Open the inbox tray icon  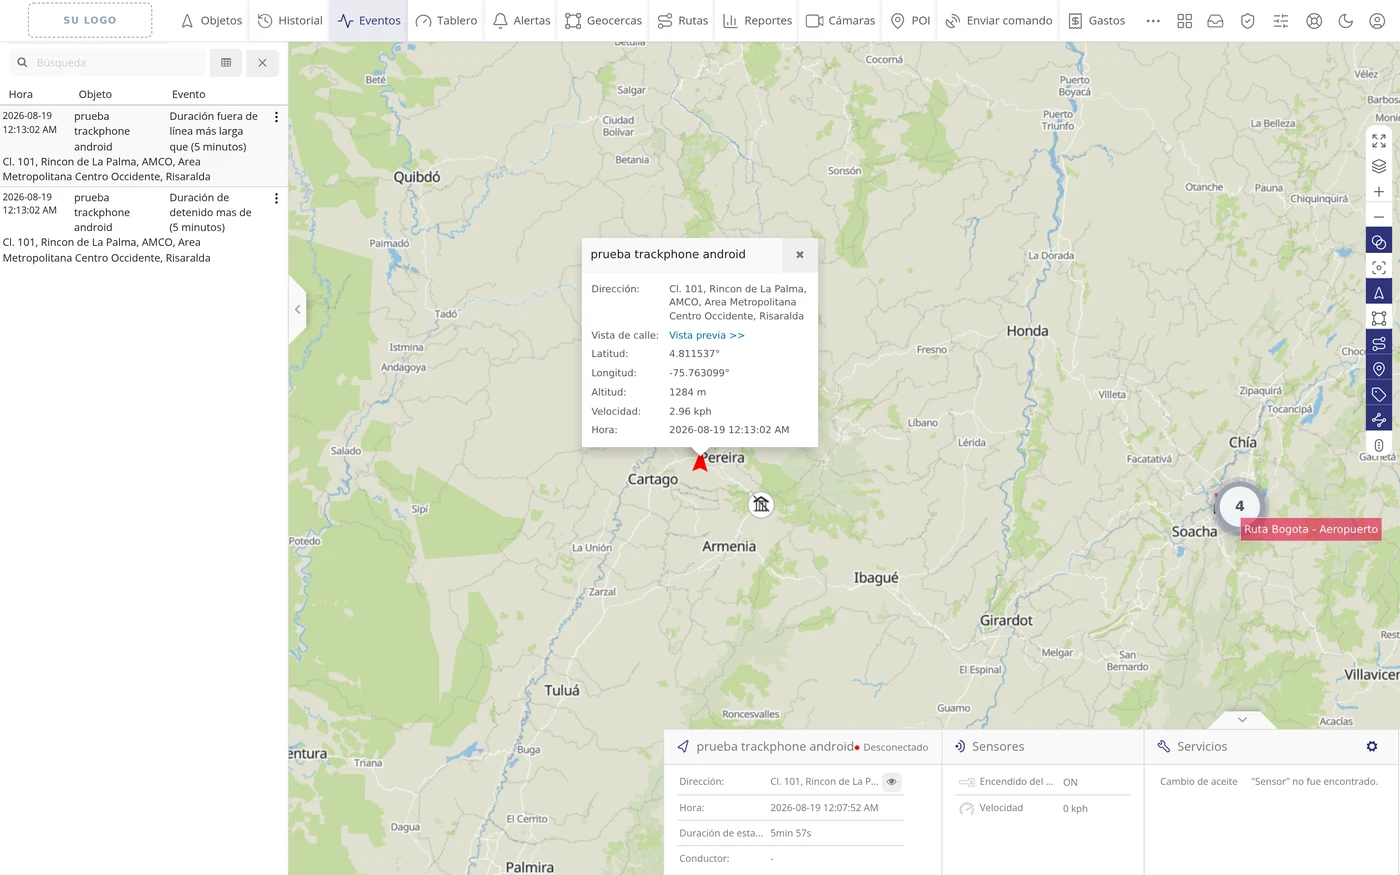coord(1216,20)
